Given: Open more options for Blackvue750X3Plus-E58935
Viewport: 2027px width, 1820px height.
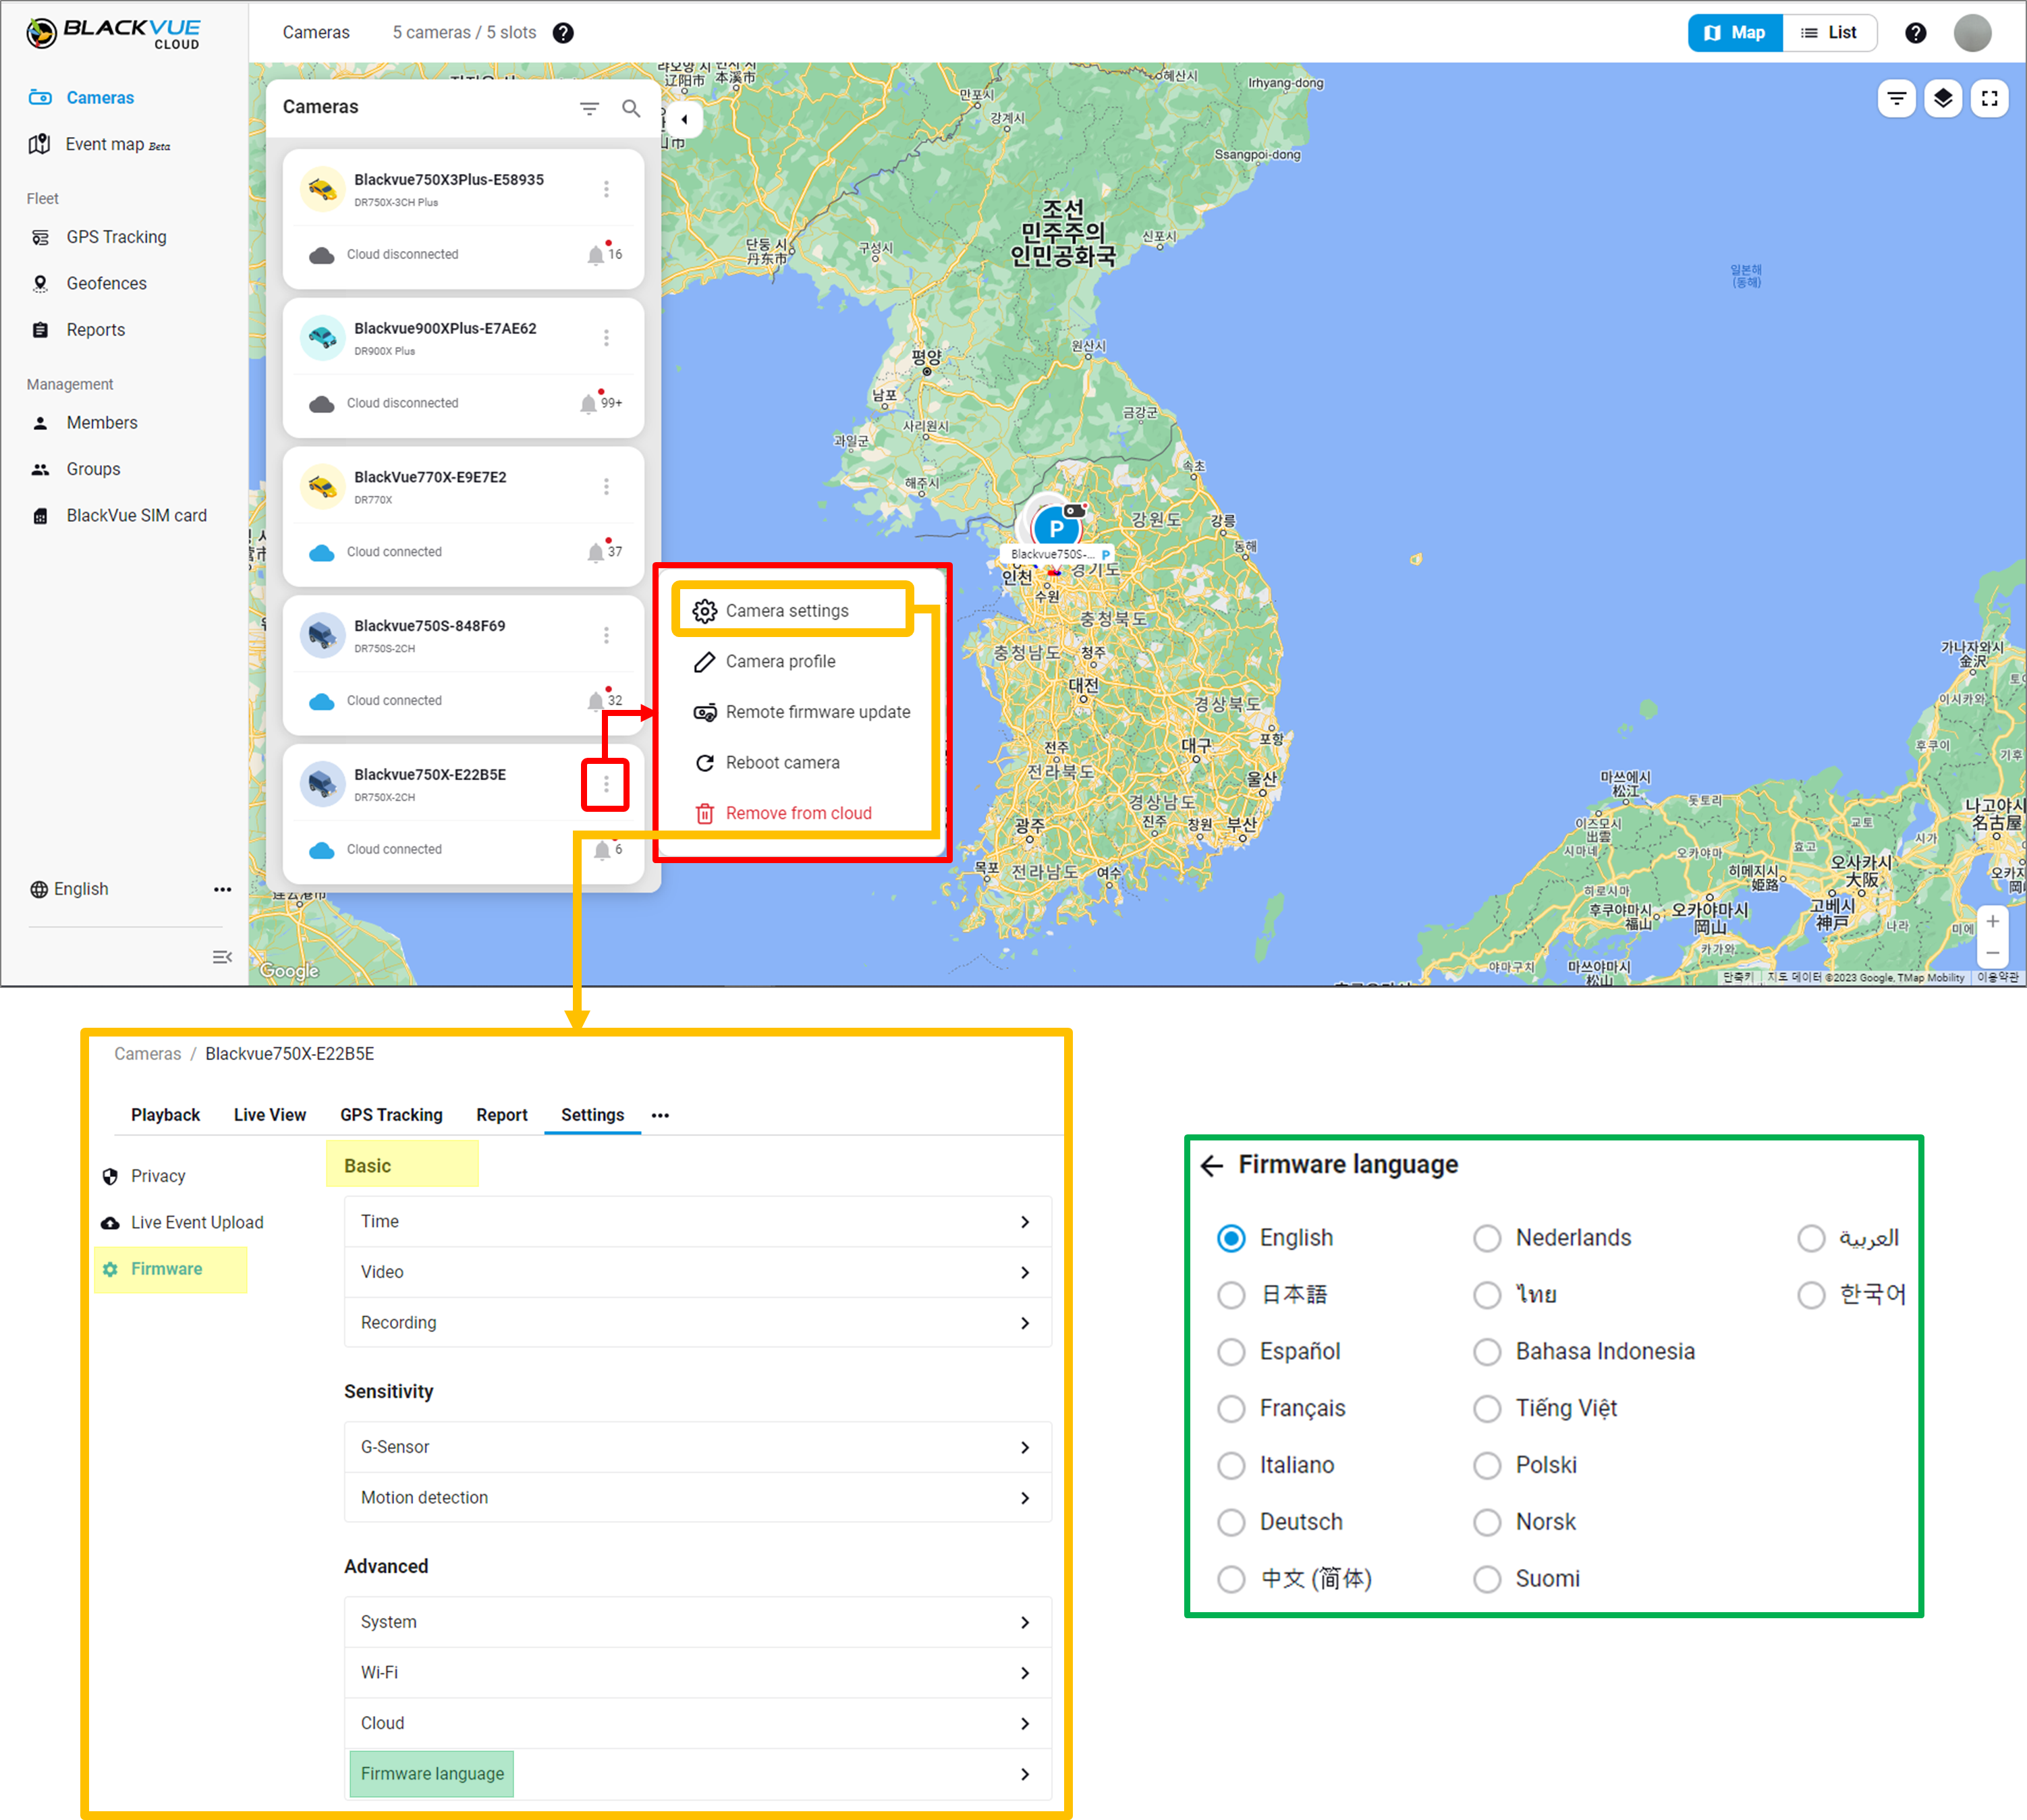Looking at the screenshot, I should coord(606,189).
